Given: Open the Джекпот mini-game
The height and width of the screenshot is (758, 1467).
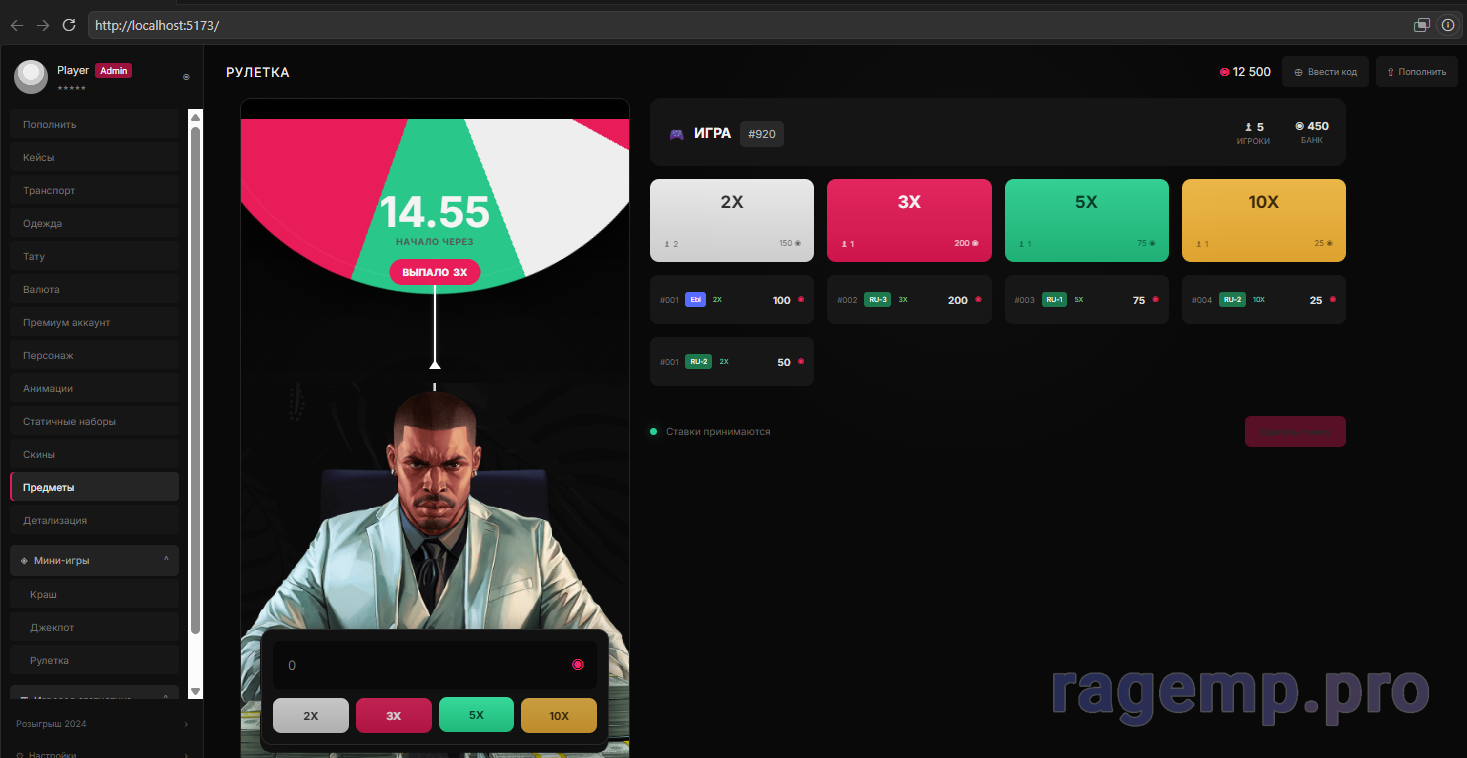Looking at the screenshot, I should pyautogui.click(x=94, y=628).
